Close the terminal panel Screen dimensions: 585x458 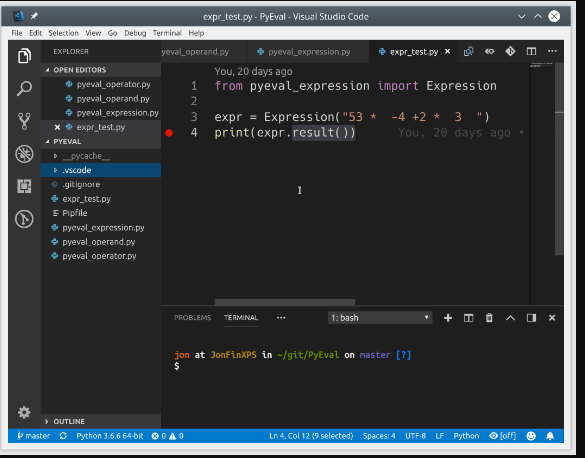coord(552,318)
